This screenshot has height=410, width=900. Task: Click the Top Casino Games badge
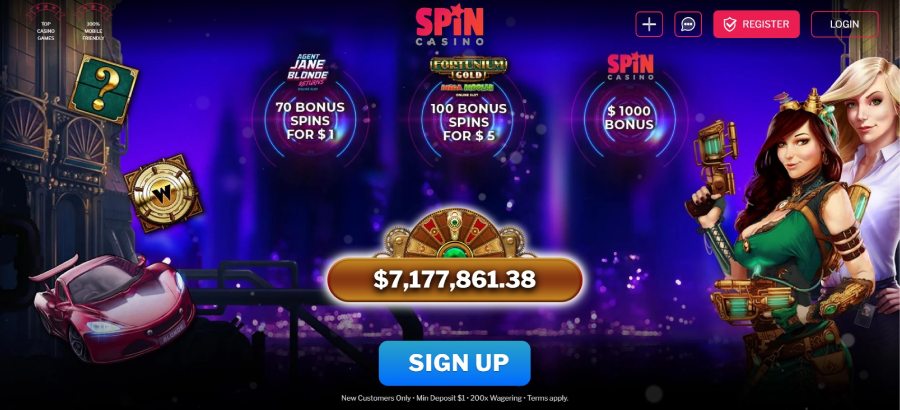(x=45, y=23)
